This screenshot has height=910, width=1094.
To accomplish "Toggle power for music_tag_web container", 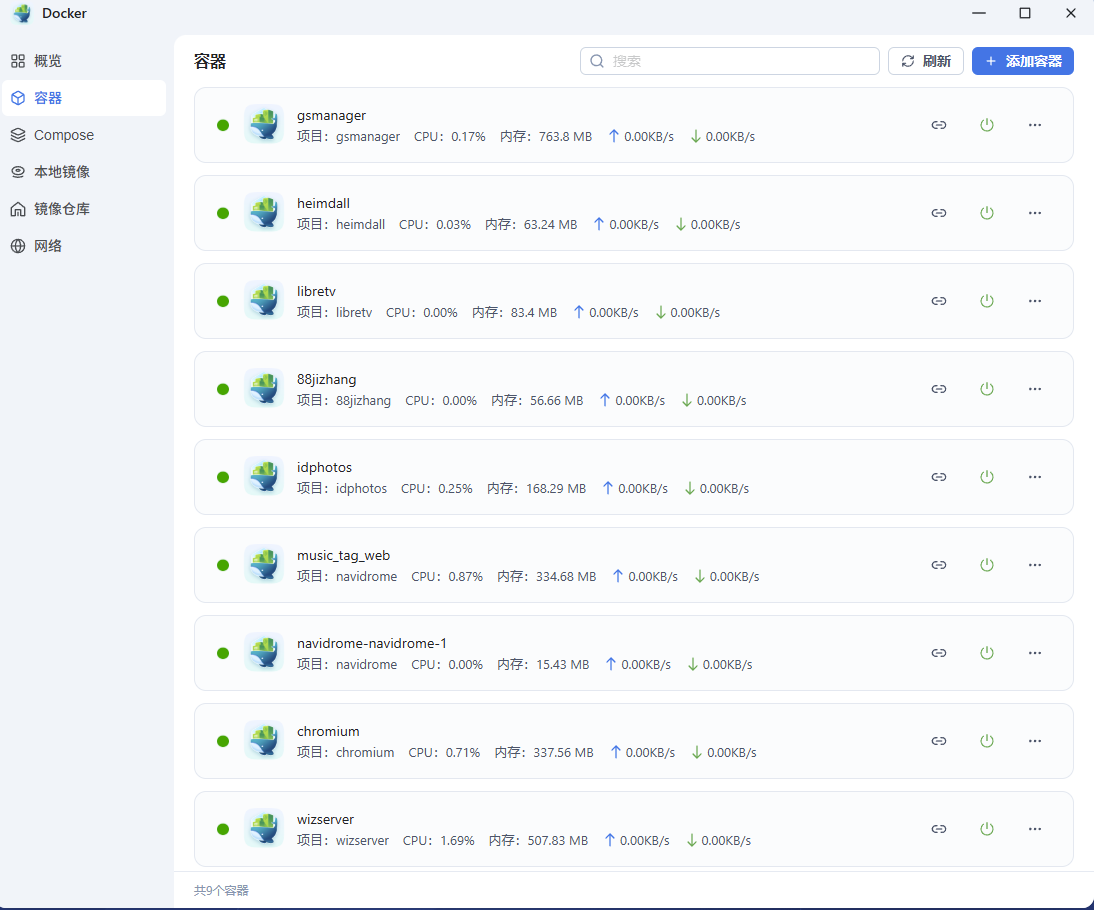I will pos(987,565).
